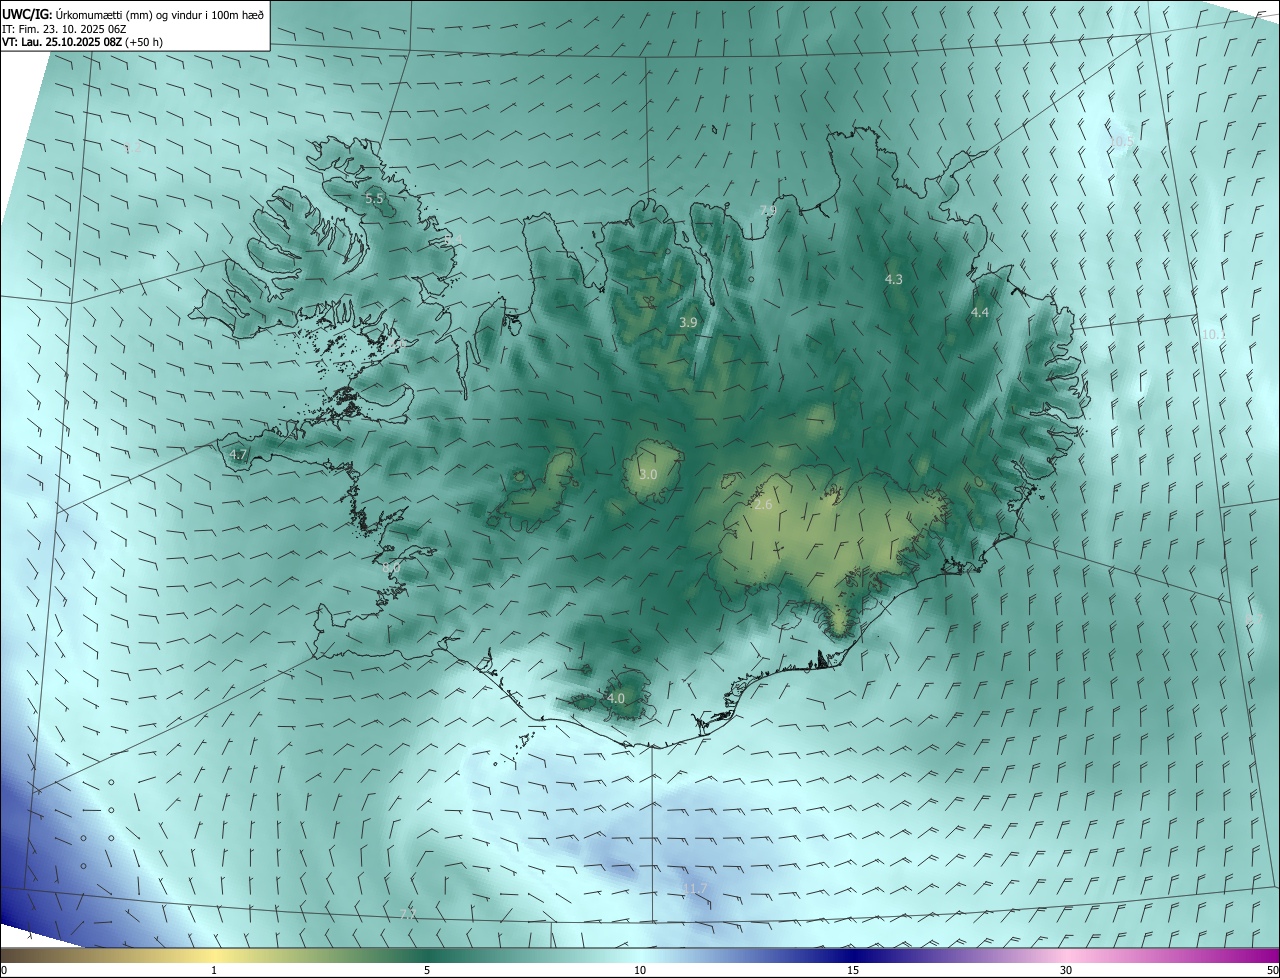Click the 3.0 value label on the glacier
Image resolution: width=1280 pixels, height=978 pixels.
(x=648, y=475)
